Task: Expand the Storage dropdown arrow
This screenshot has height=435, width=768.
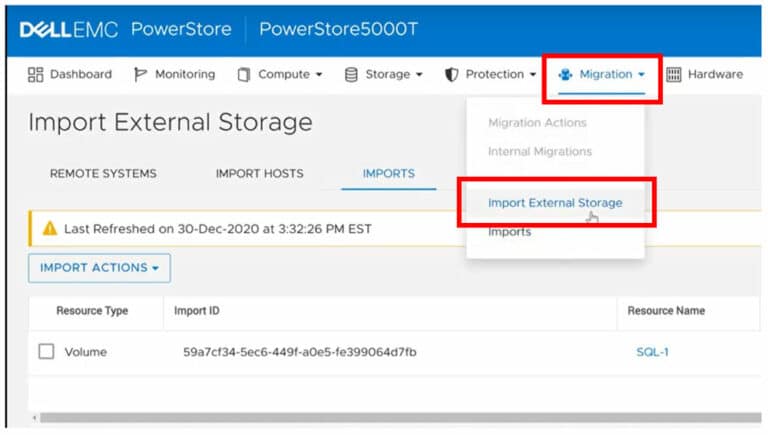Action: coord(419,75)
